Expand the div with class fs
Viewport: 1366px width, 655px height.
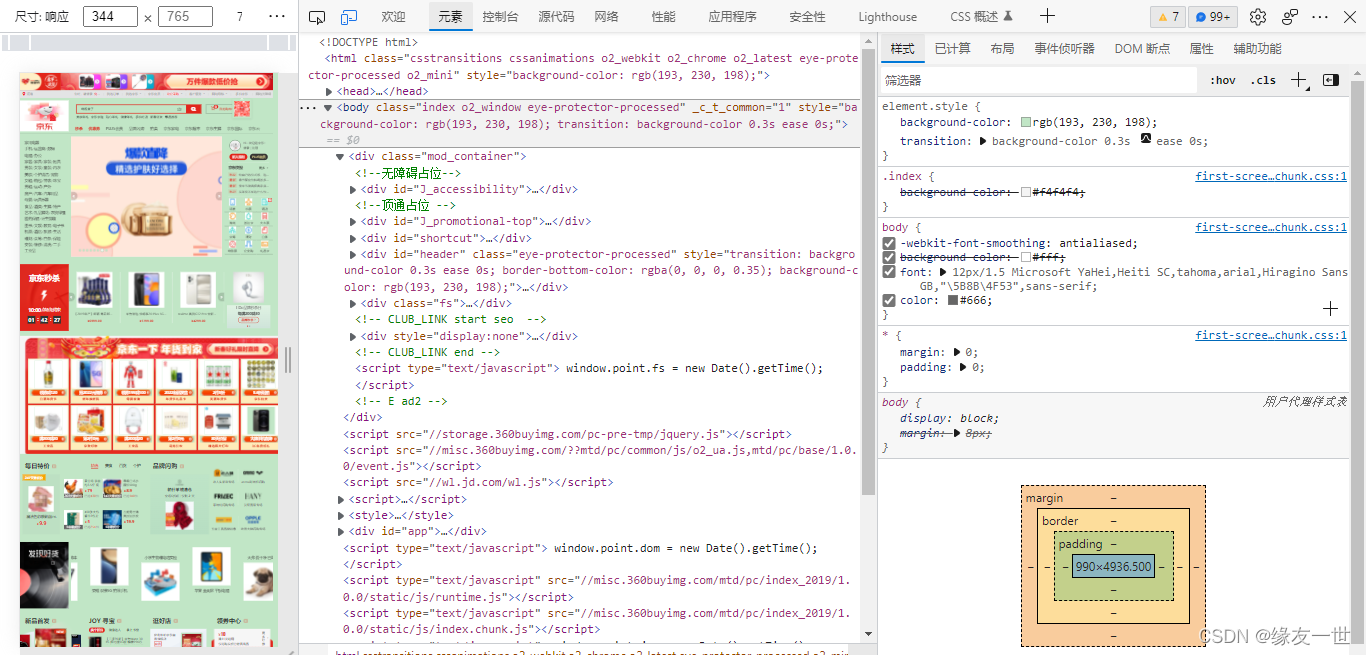353,303
